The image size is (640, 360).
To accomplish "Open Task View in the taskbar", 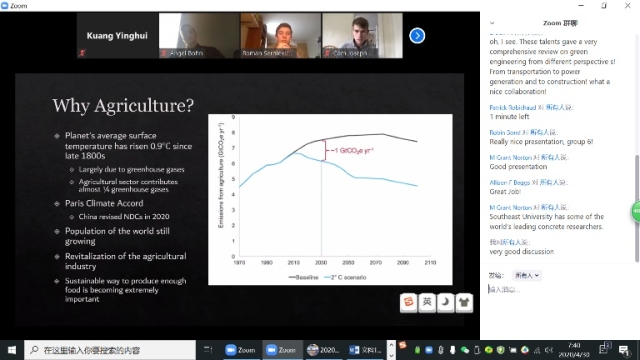I will 208,350.
